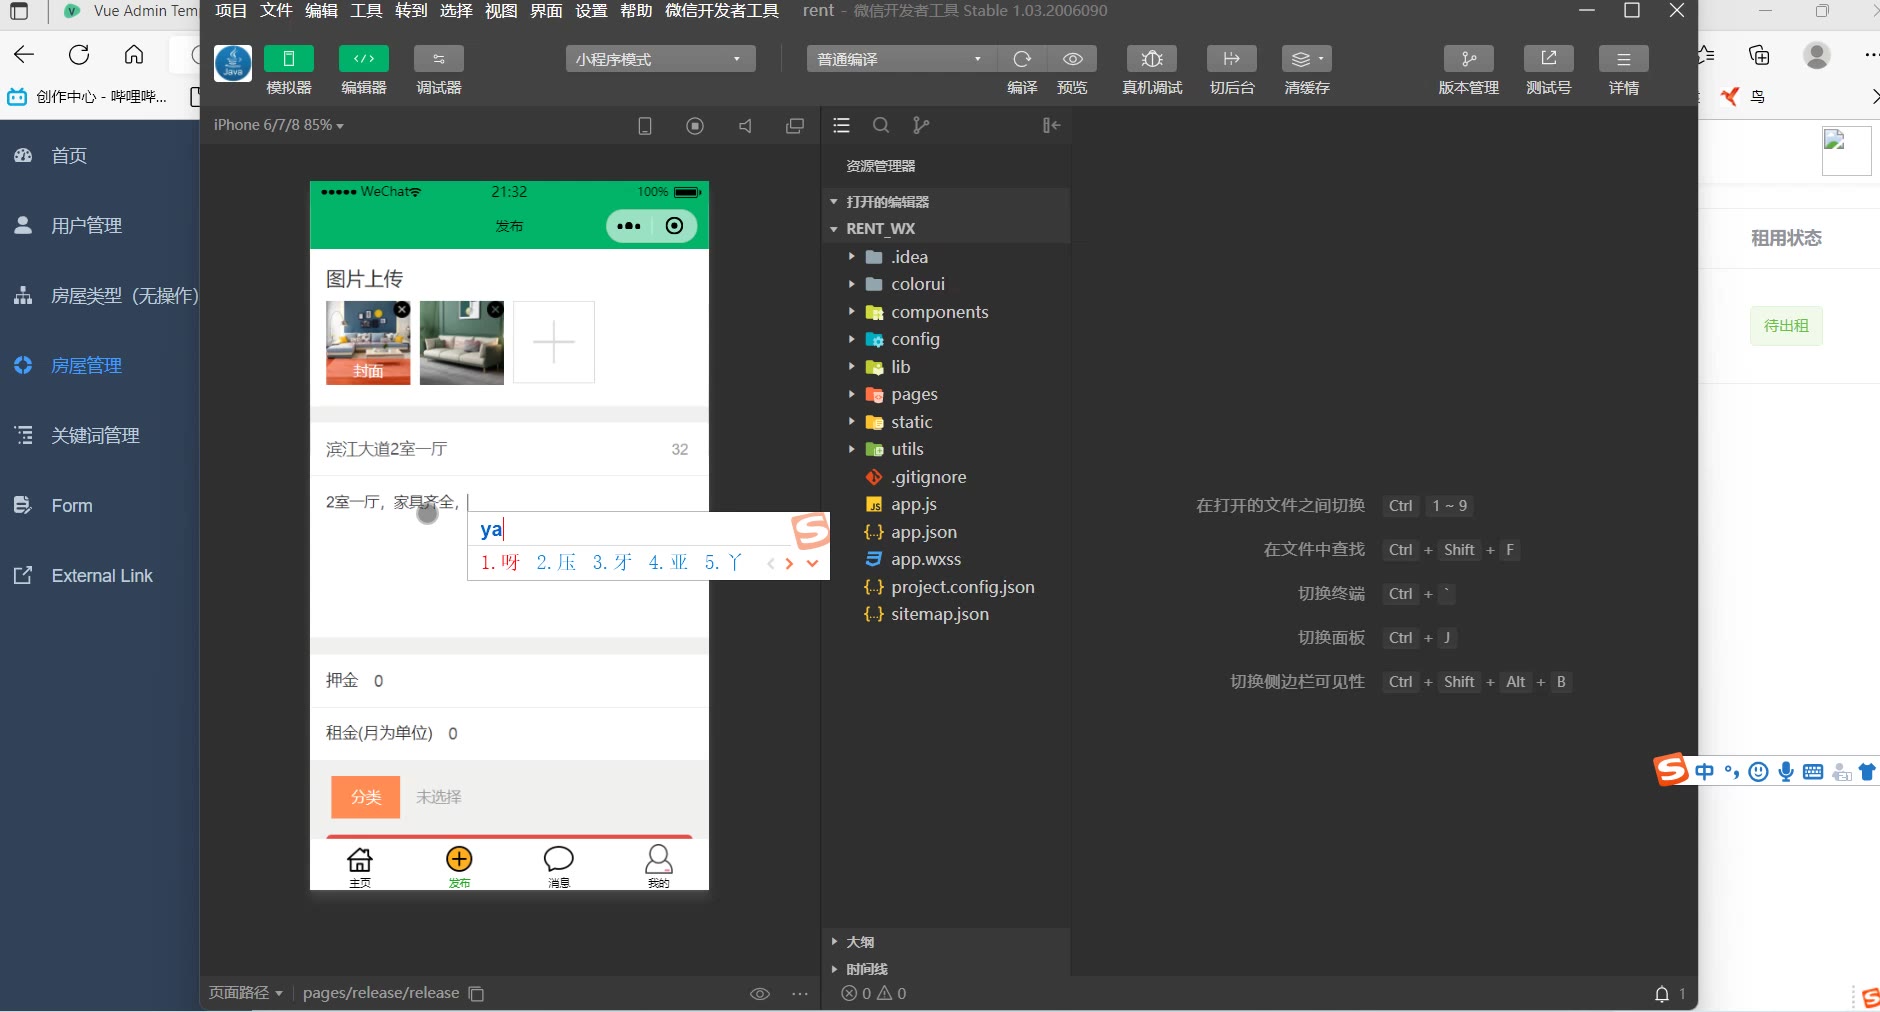The width and height of the screenshot is (1880, 1012).
Task: Click the 发布 plus tab icon in simulator
Action: coord(459,861)
